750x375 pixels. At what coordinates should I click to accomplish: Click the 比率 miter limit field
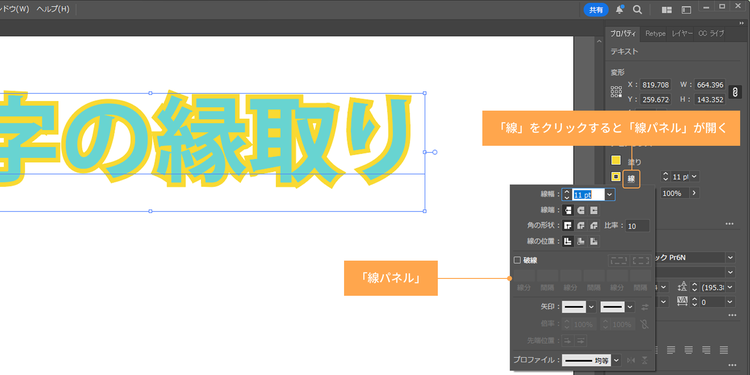coord(638,226)
